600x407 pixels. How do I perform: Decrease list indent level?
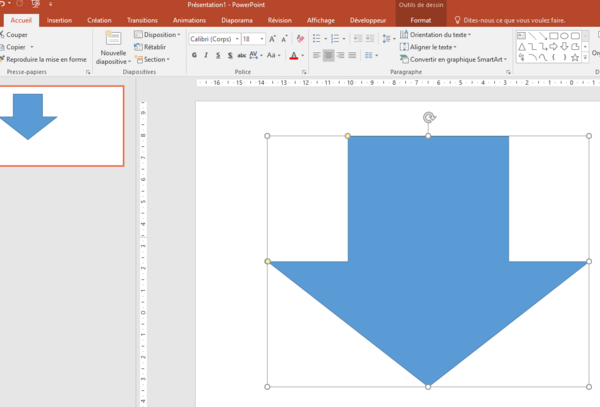[x=358, y=38]
